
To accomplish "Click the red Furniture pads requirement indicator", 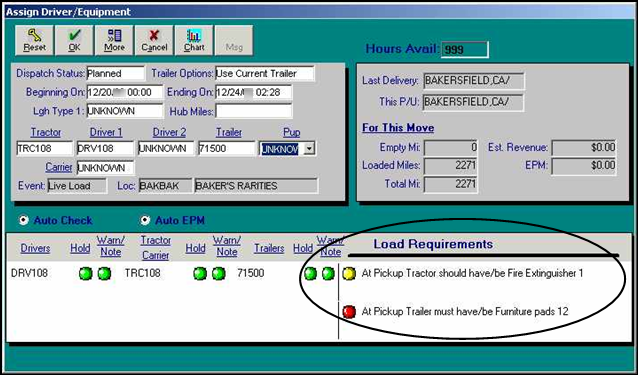I will point(349,312).
